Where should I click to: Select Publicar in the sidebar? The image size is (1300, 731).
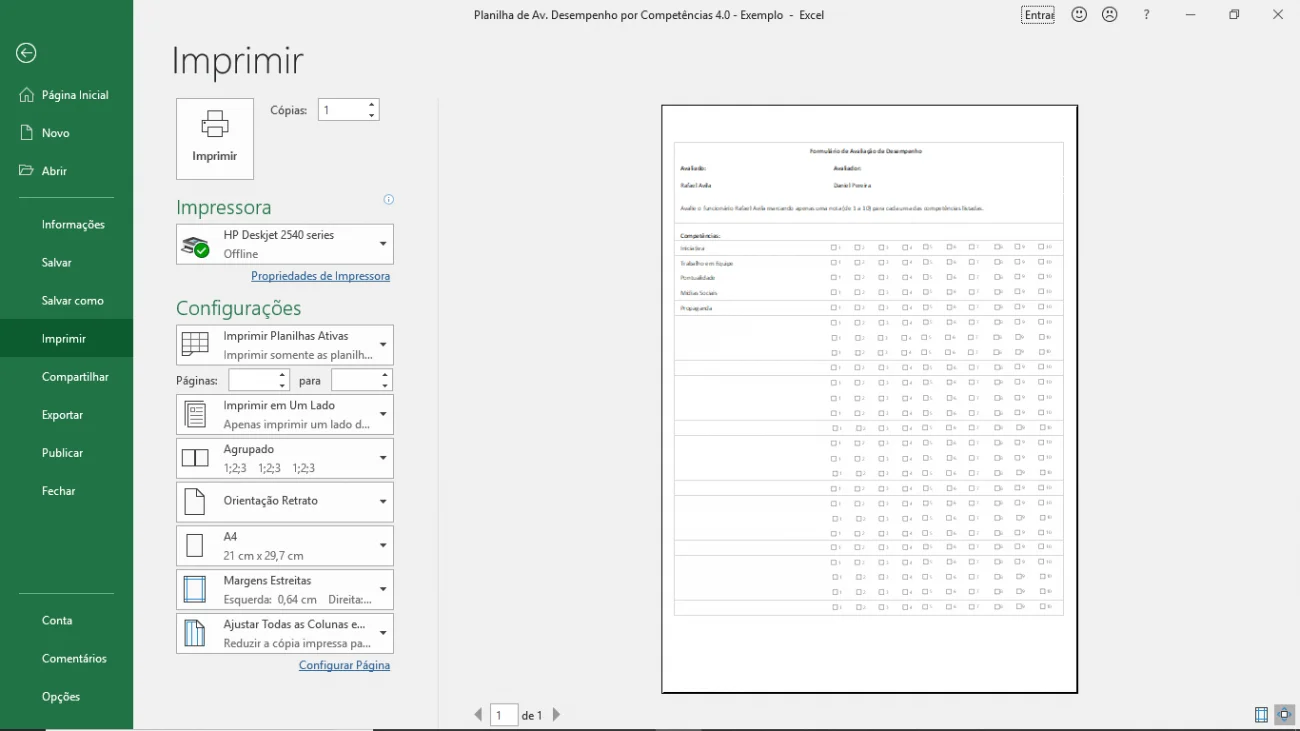tap(66, 453)
